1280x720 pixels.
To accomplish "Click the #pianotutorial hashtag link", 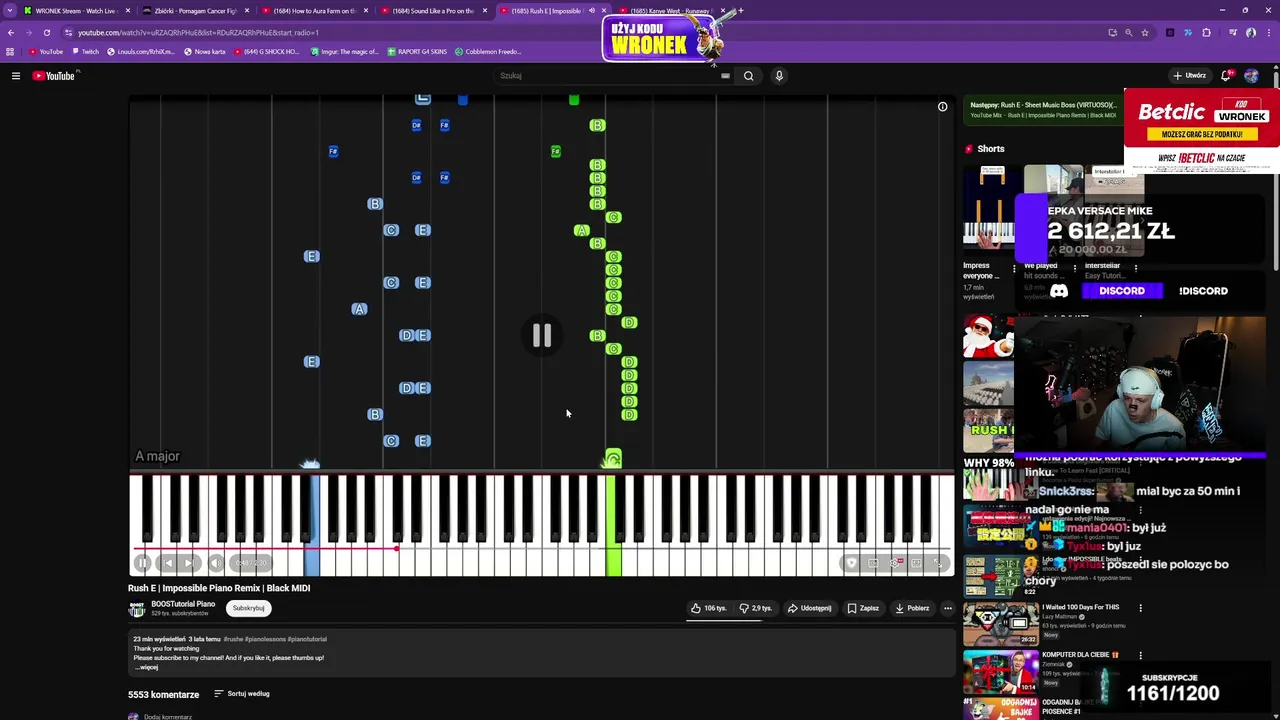I will tap(307, 639).
